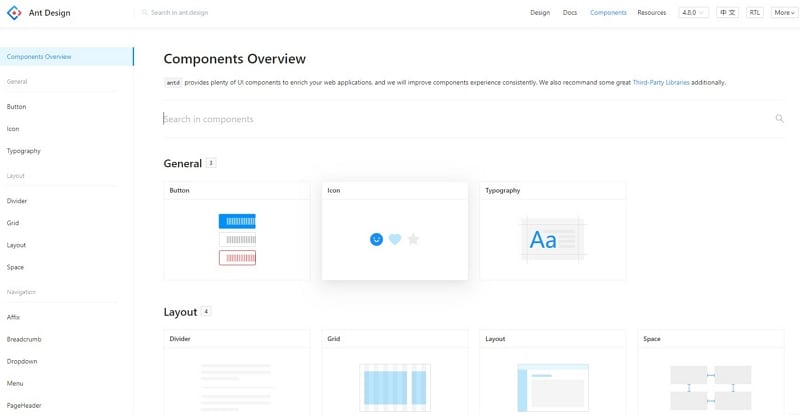
Task: Open the Docs navigation item
Action: tap(570, 12)
